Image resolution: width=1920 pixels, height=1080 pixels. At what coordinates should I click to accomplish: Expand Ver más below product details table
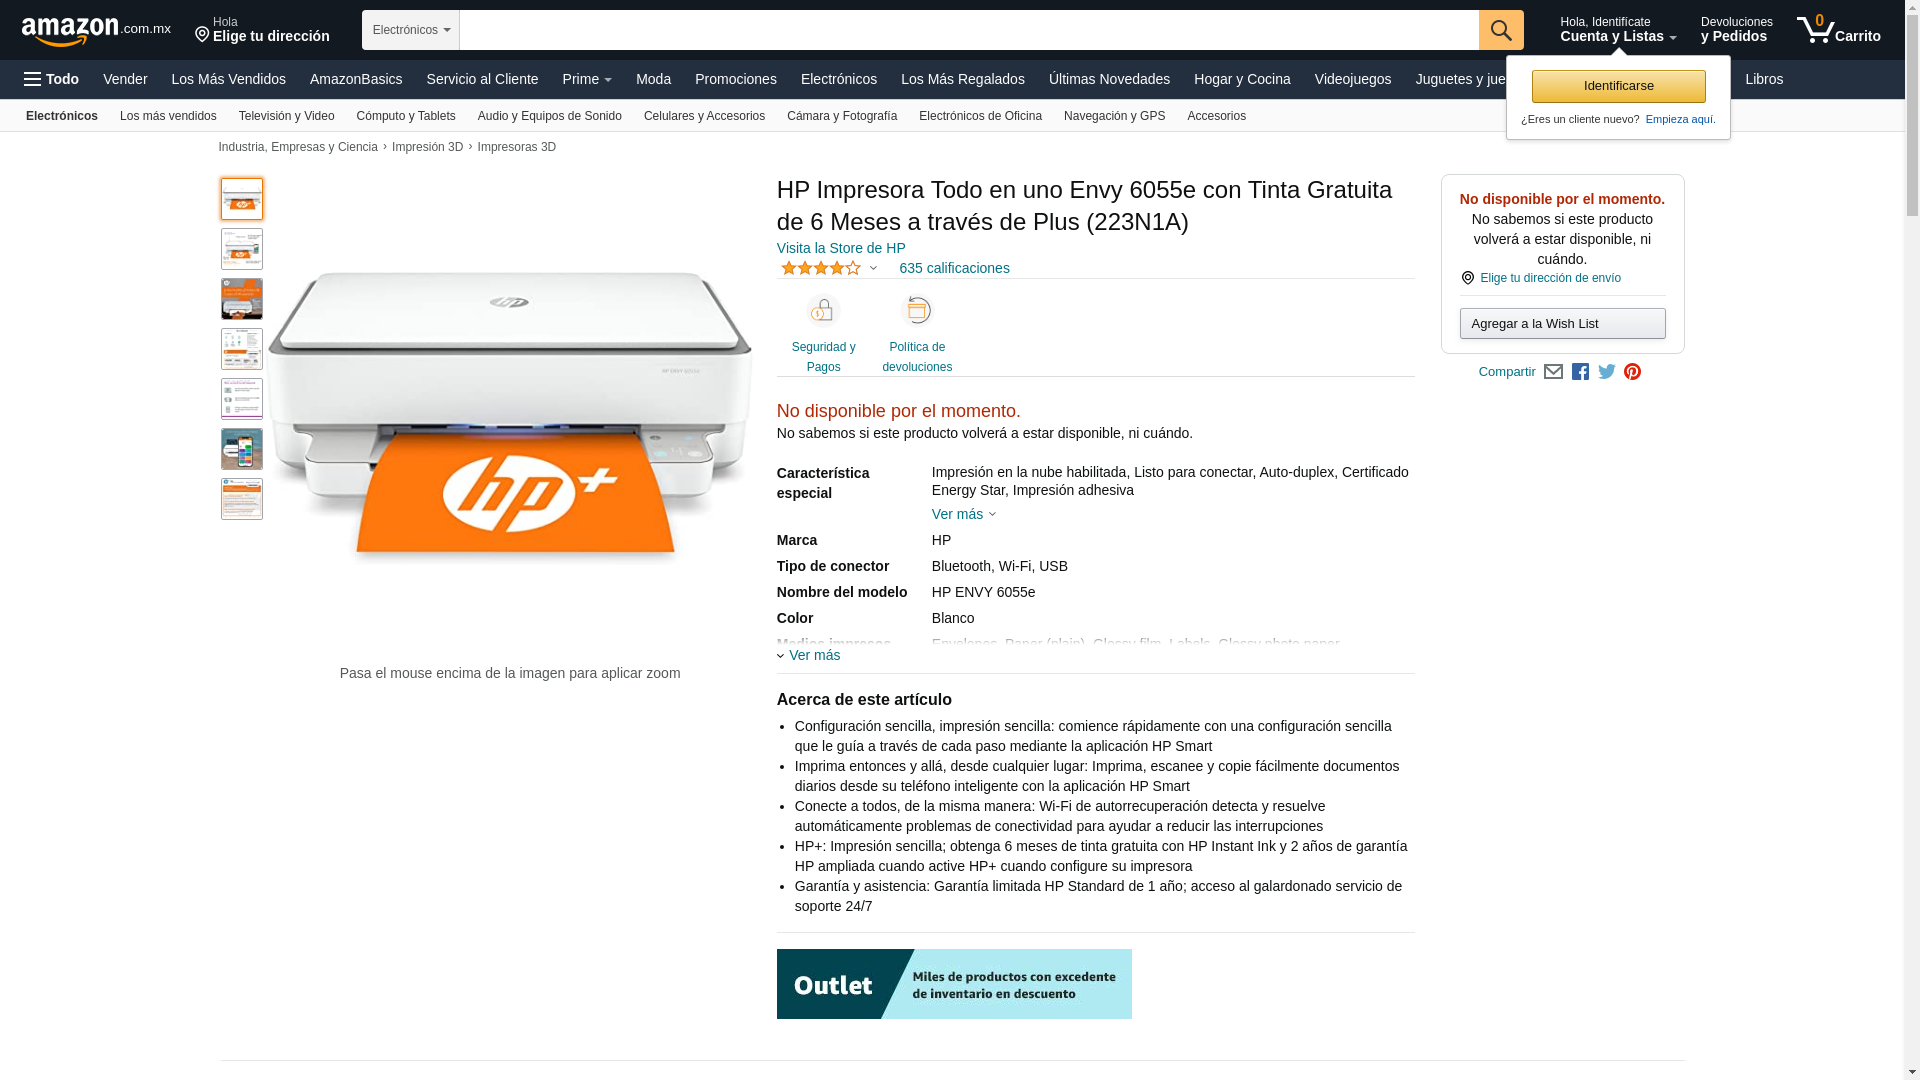pos(809,655)
